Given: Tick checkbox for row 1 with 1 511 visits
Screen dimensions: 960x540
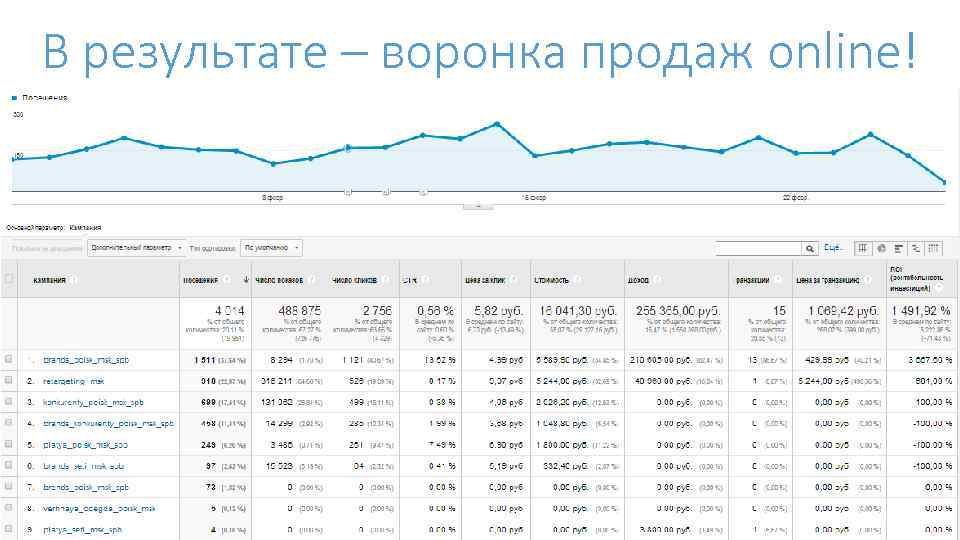Looking at the screenshot, I should (x=9, y=359).
